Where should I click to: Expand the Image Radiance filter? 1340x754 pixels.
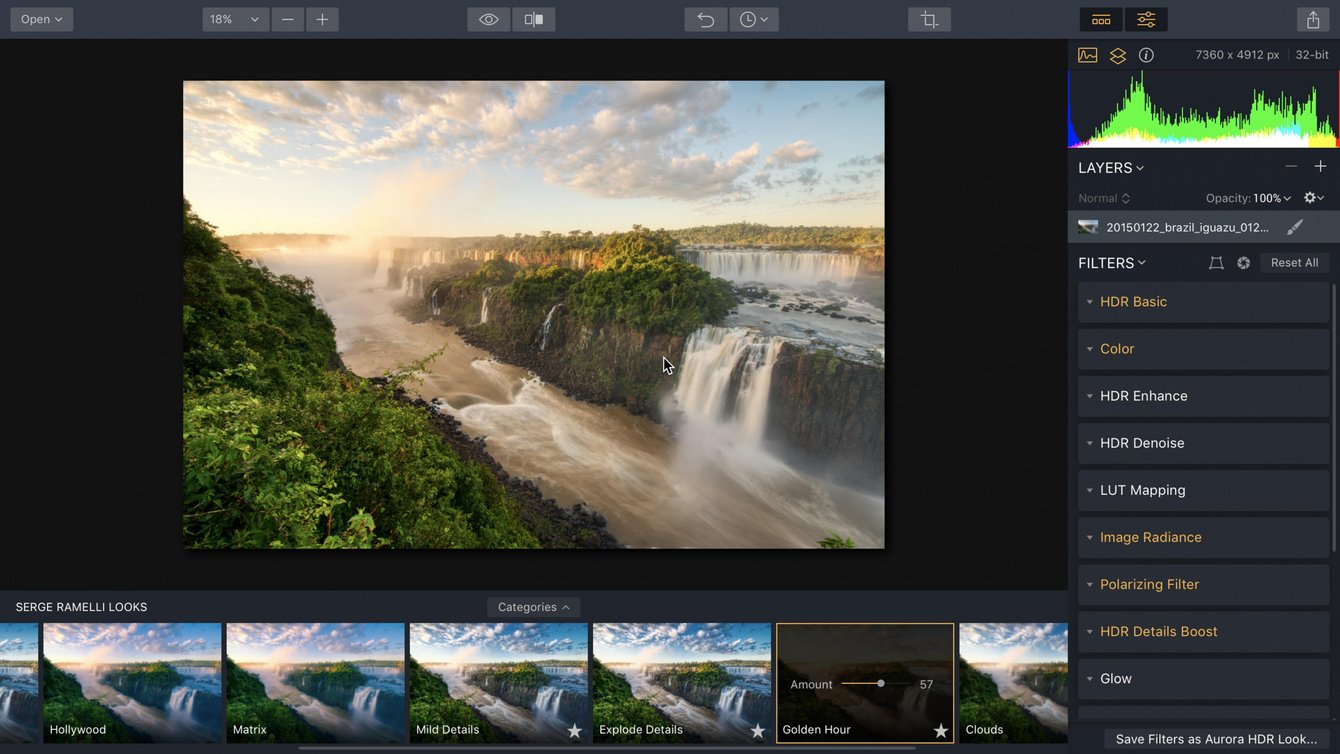(x=1203, y=537)
